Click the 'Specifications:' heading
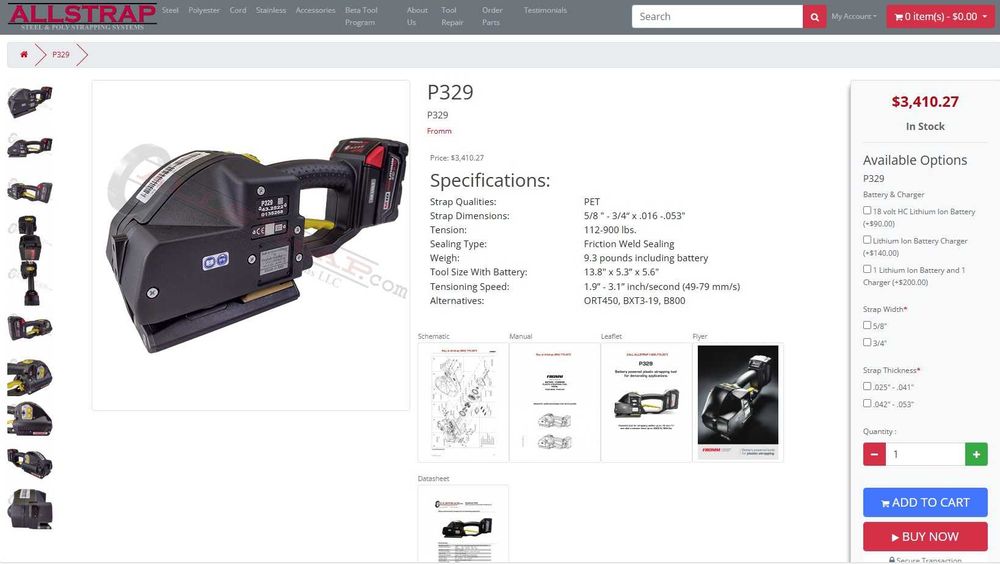The width and height of the screenshot is (1000, 564). 490,181
